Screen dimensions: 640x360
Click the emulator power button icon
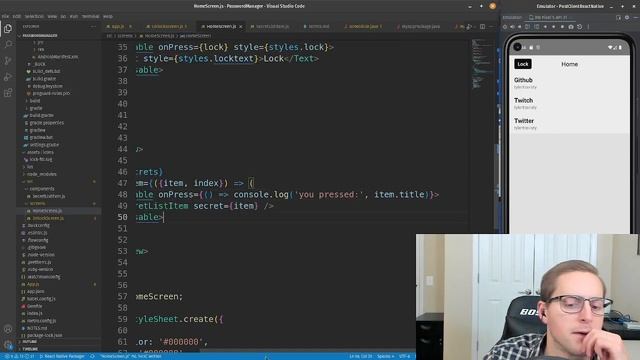coord(505,27)
